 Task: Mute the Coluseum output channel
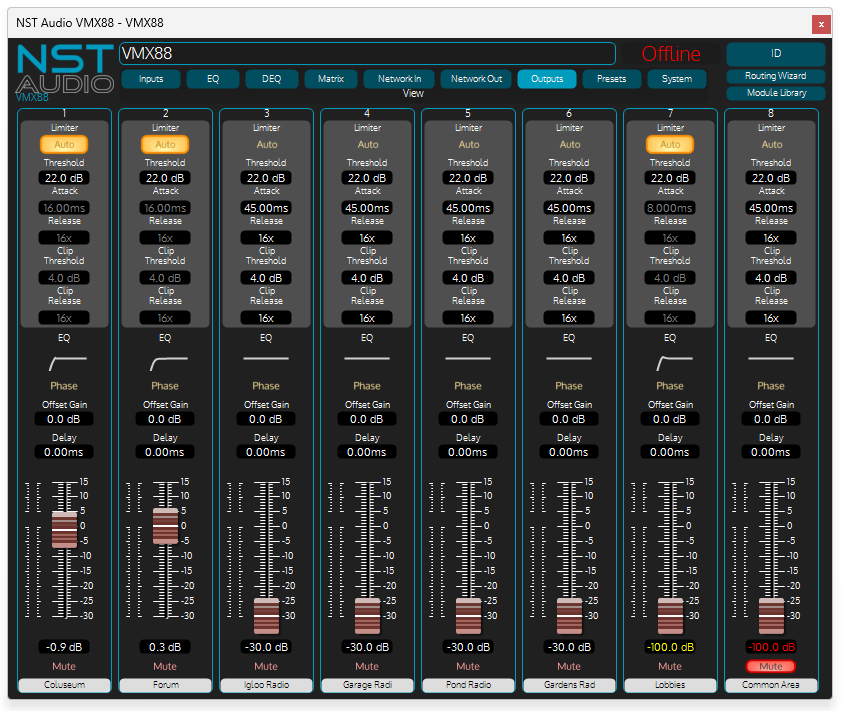[64, 666]
